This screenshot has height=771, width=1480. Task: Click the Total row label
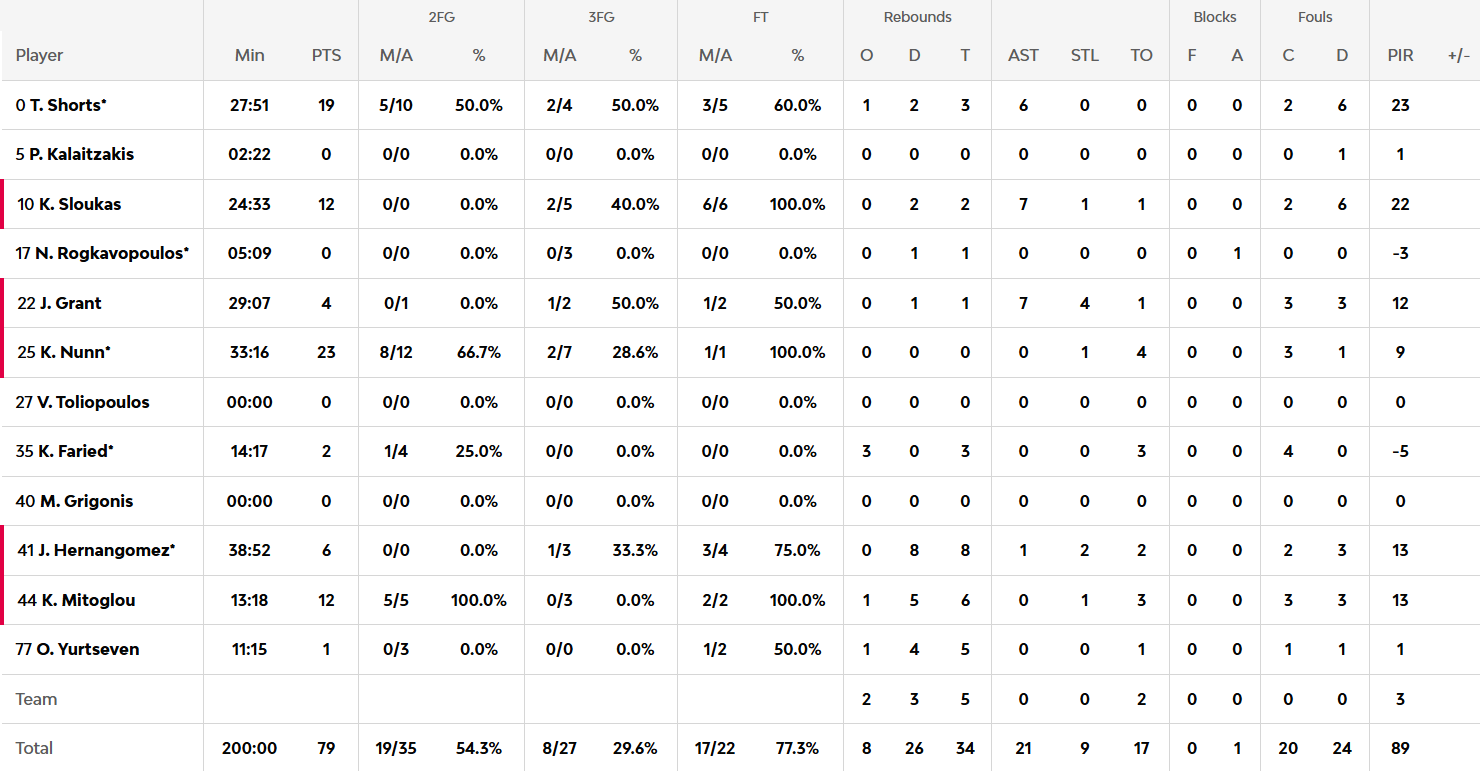tap(35, 748)
